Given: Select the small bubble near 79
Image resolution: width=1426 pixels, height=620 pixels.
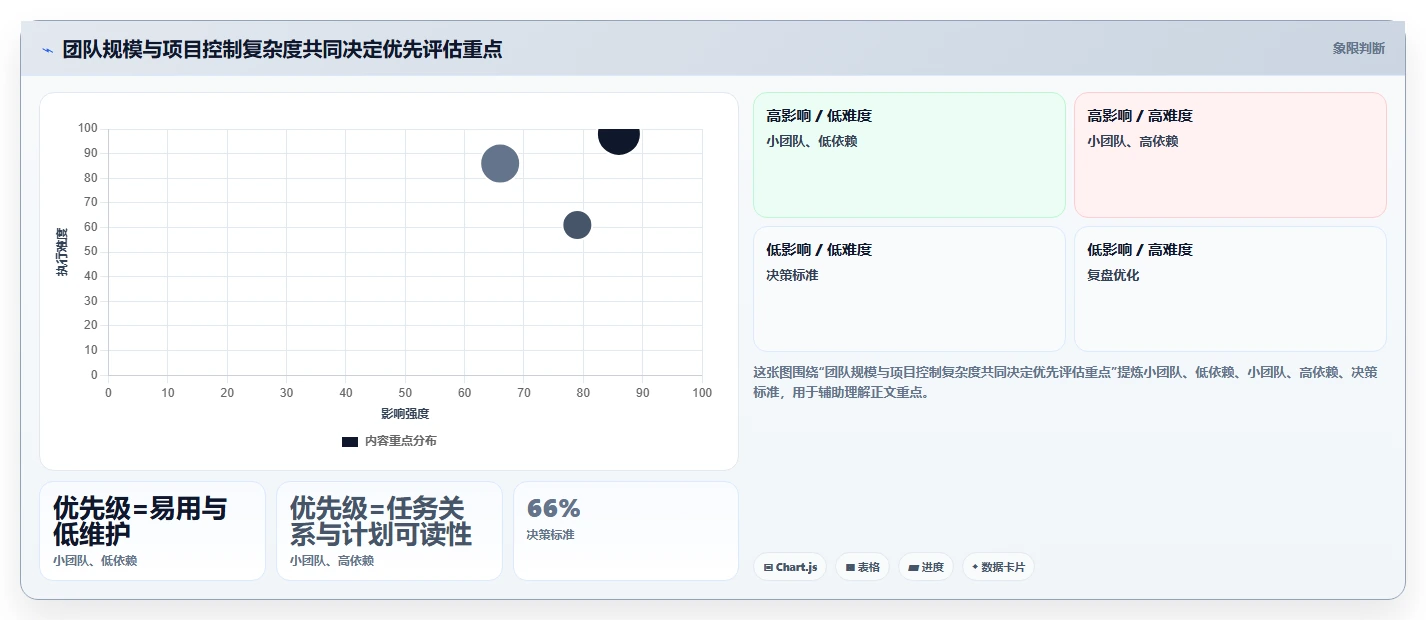Looking at the screenshot, I should (577, 225).
